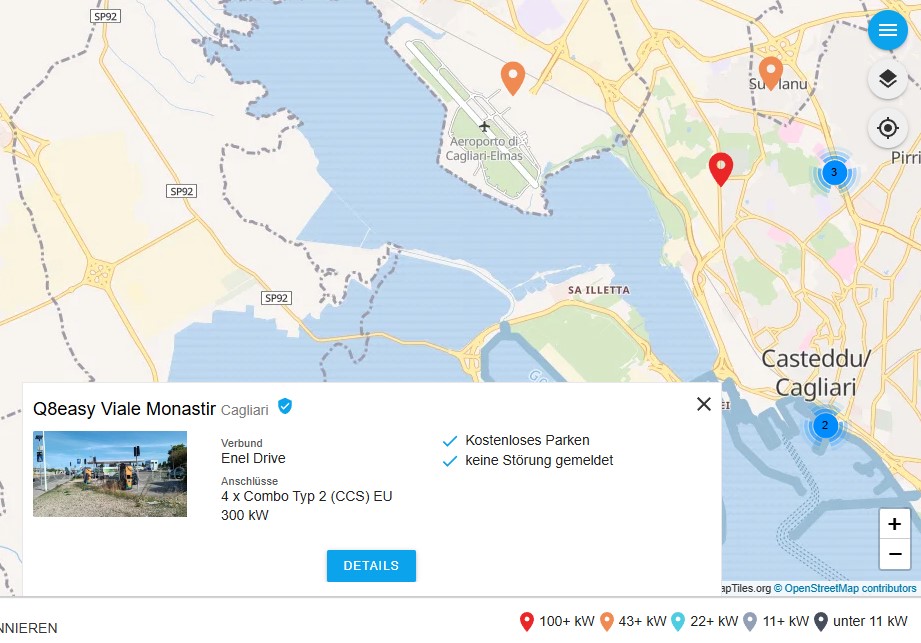This screenshot has width=921, height=643.
Task: Select the red charging station marker near the airport
Action: [720, 168]
